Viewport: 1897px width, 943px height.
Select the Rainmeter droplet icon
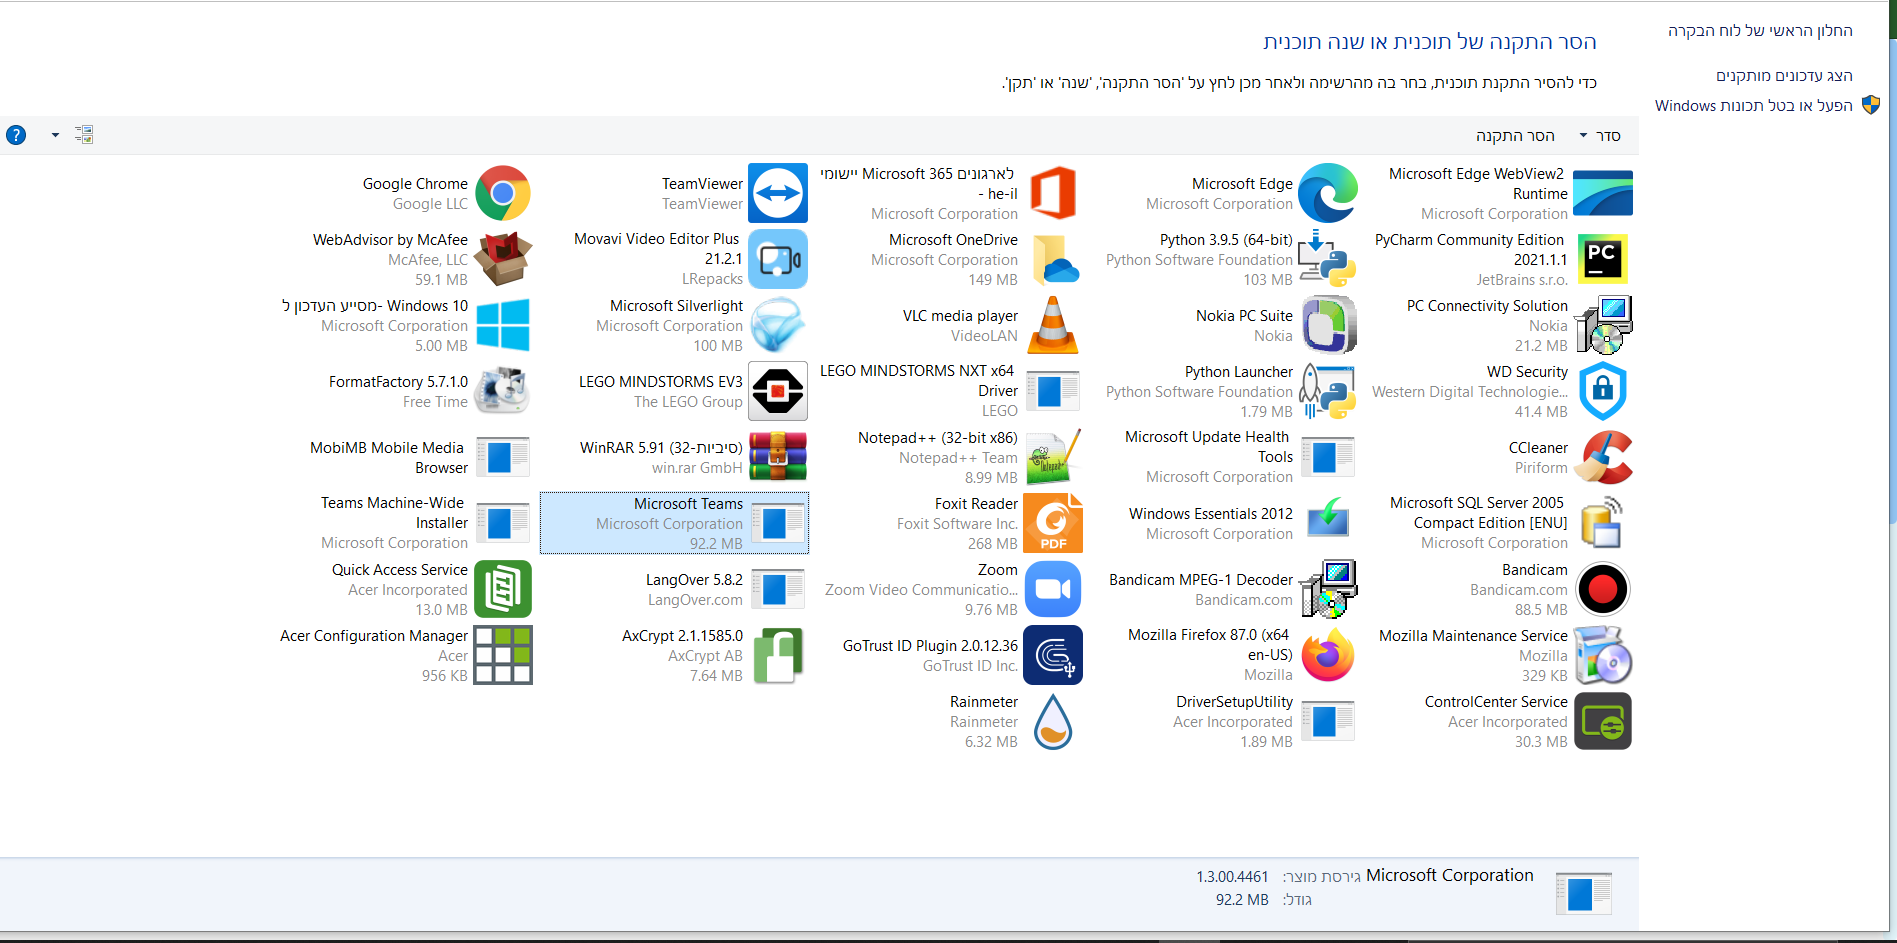point(1053,721)
